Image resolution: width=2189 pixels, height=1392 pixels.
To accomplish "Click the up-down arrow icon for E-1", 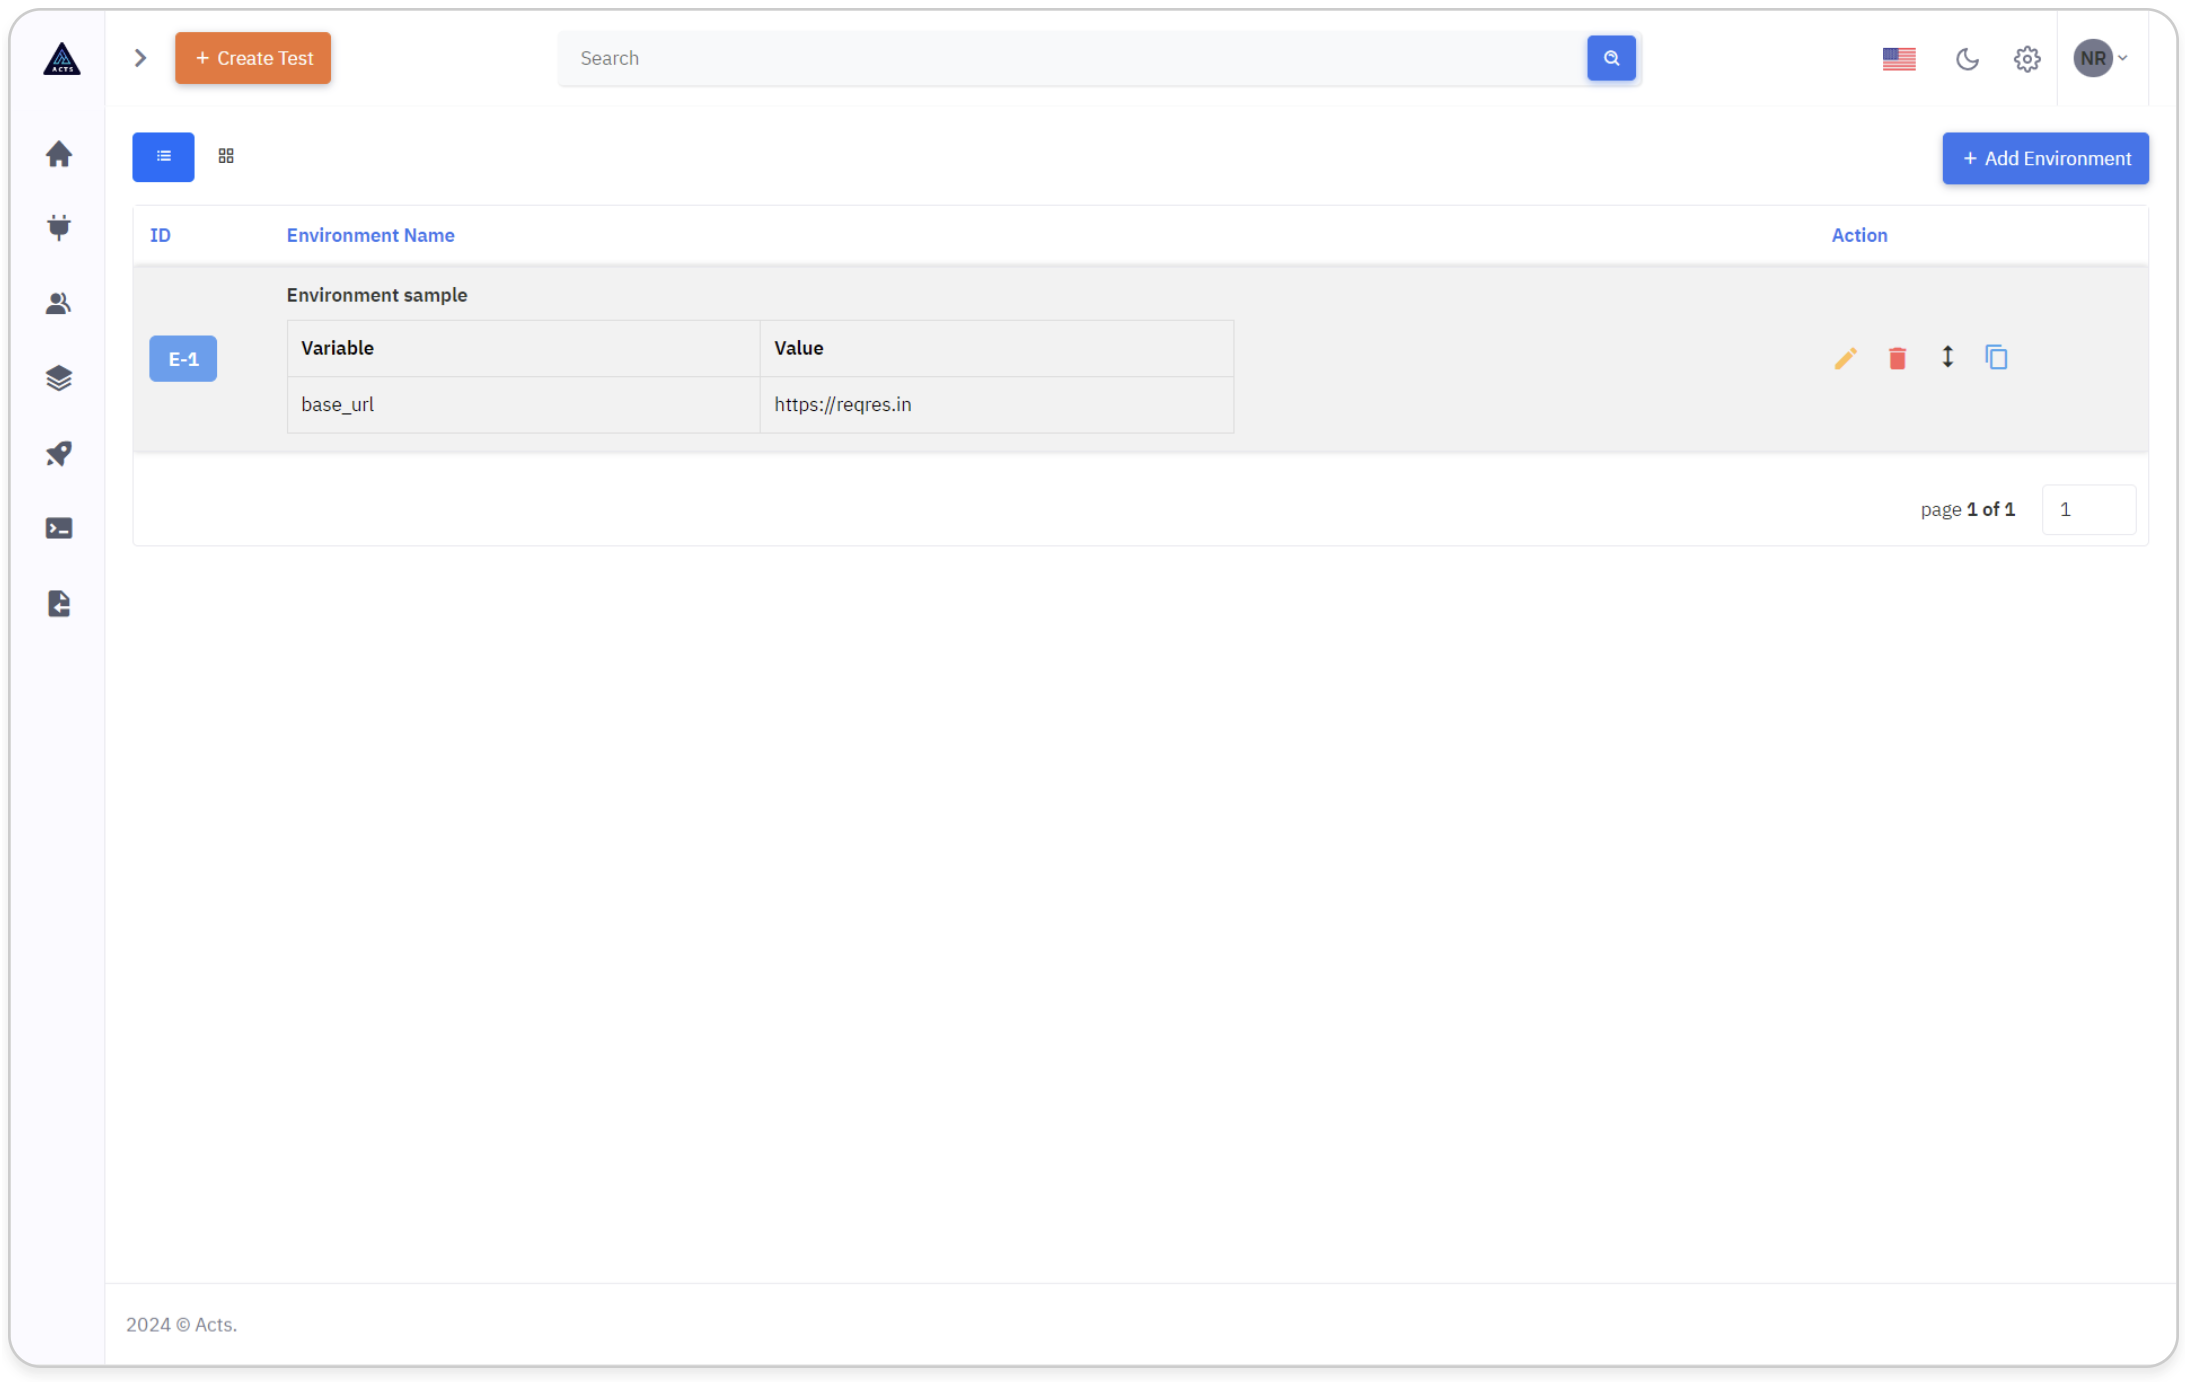I will pos(1947,357).
